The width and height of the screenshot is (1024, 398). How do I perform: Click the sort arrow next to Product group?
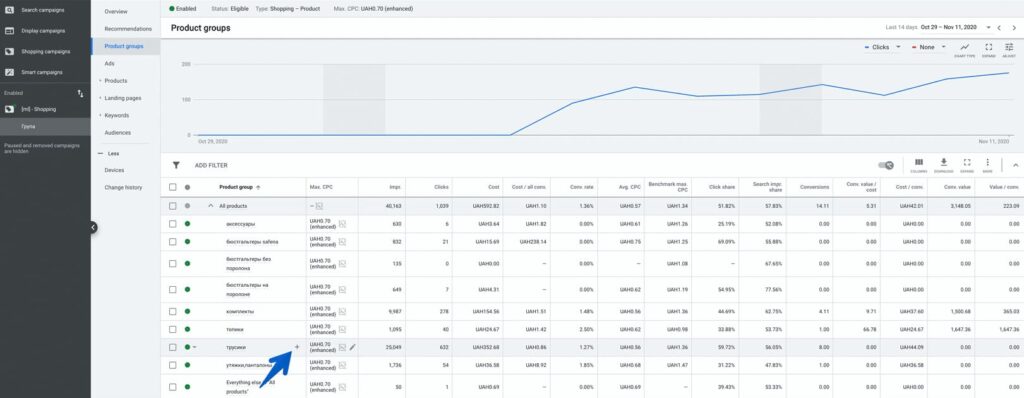258,188
